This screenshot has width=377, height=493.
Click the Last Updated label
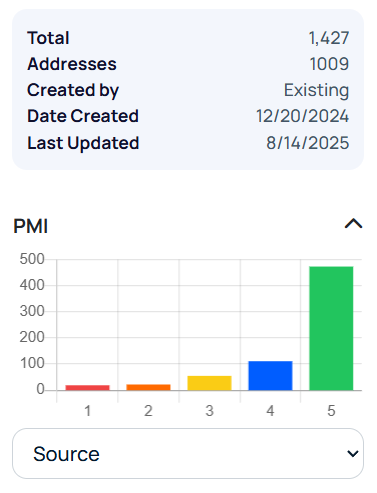83,143
